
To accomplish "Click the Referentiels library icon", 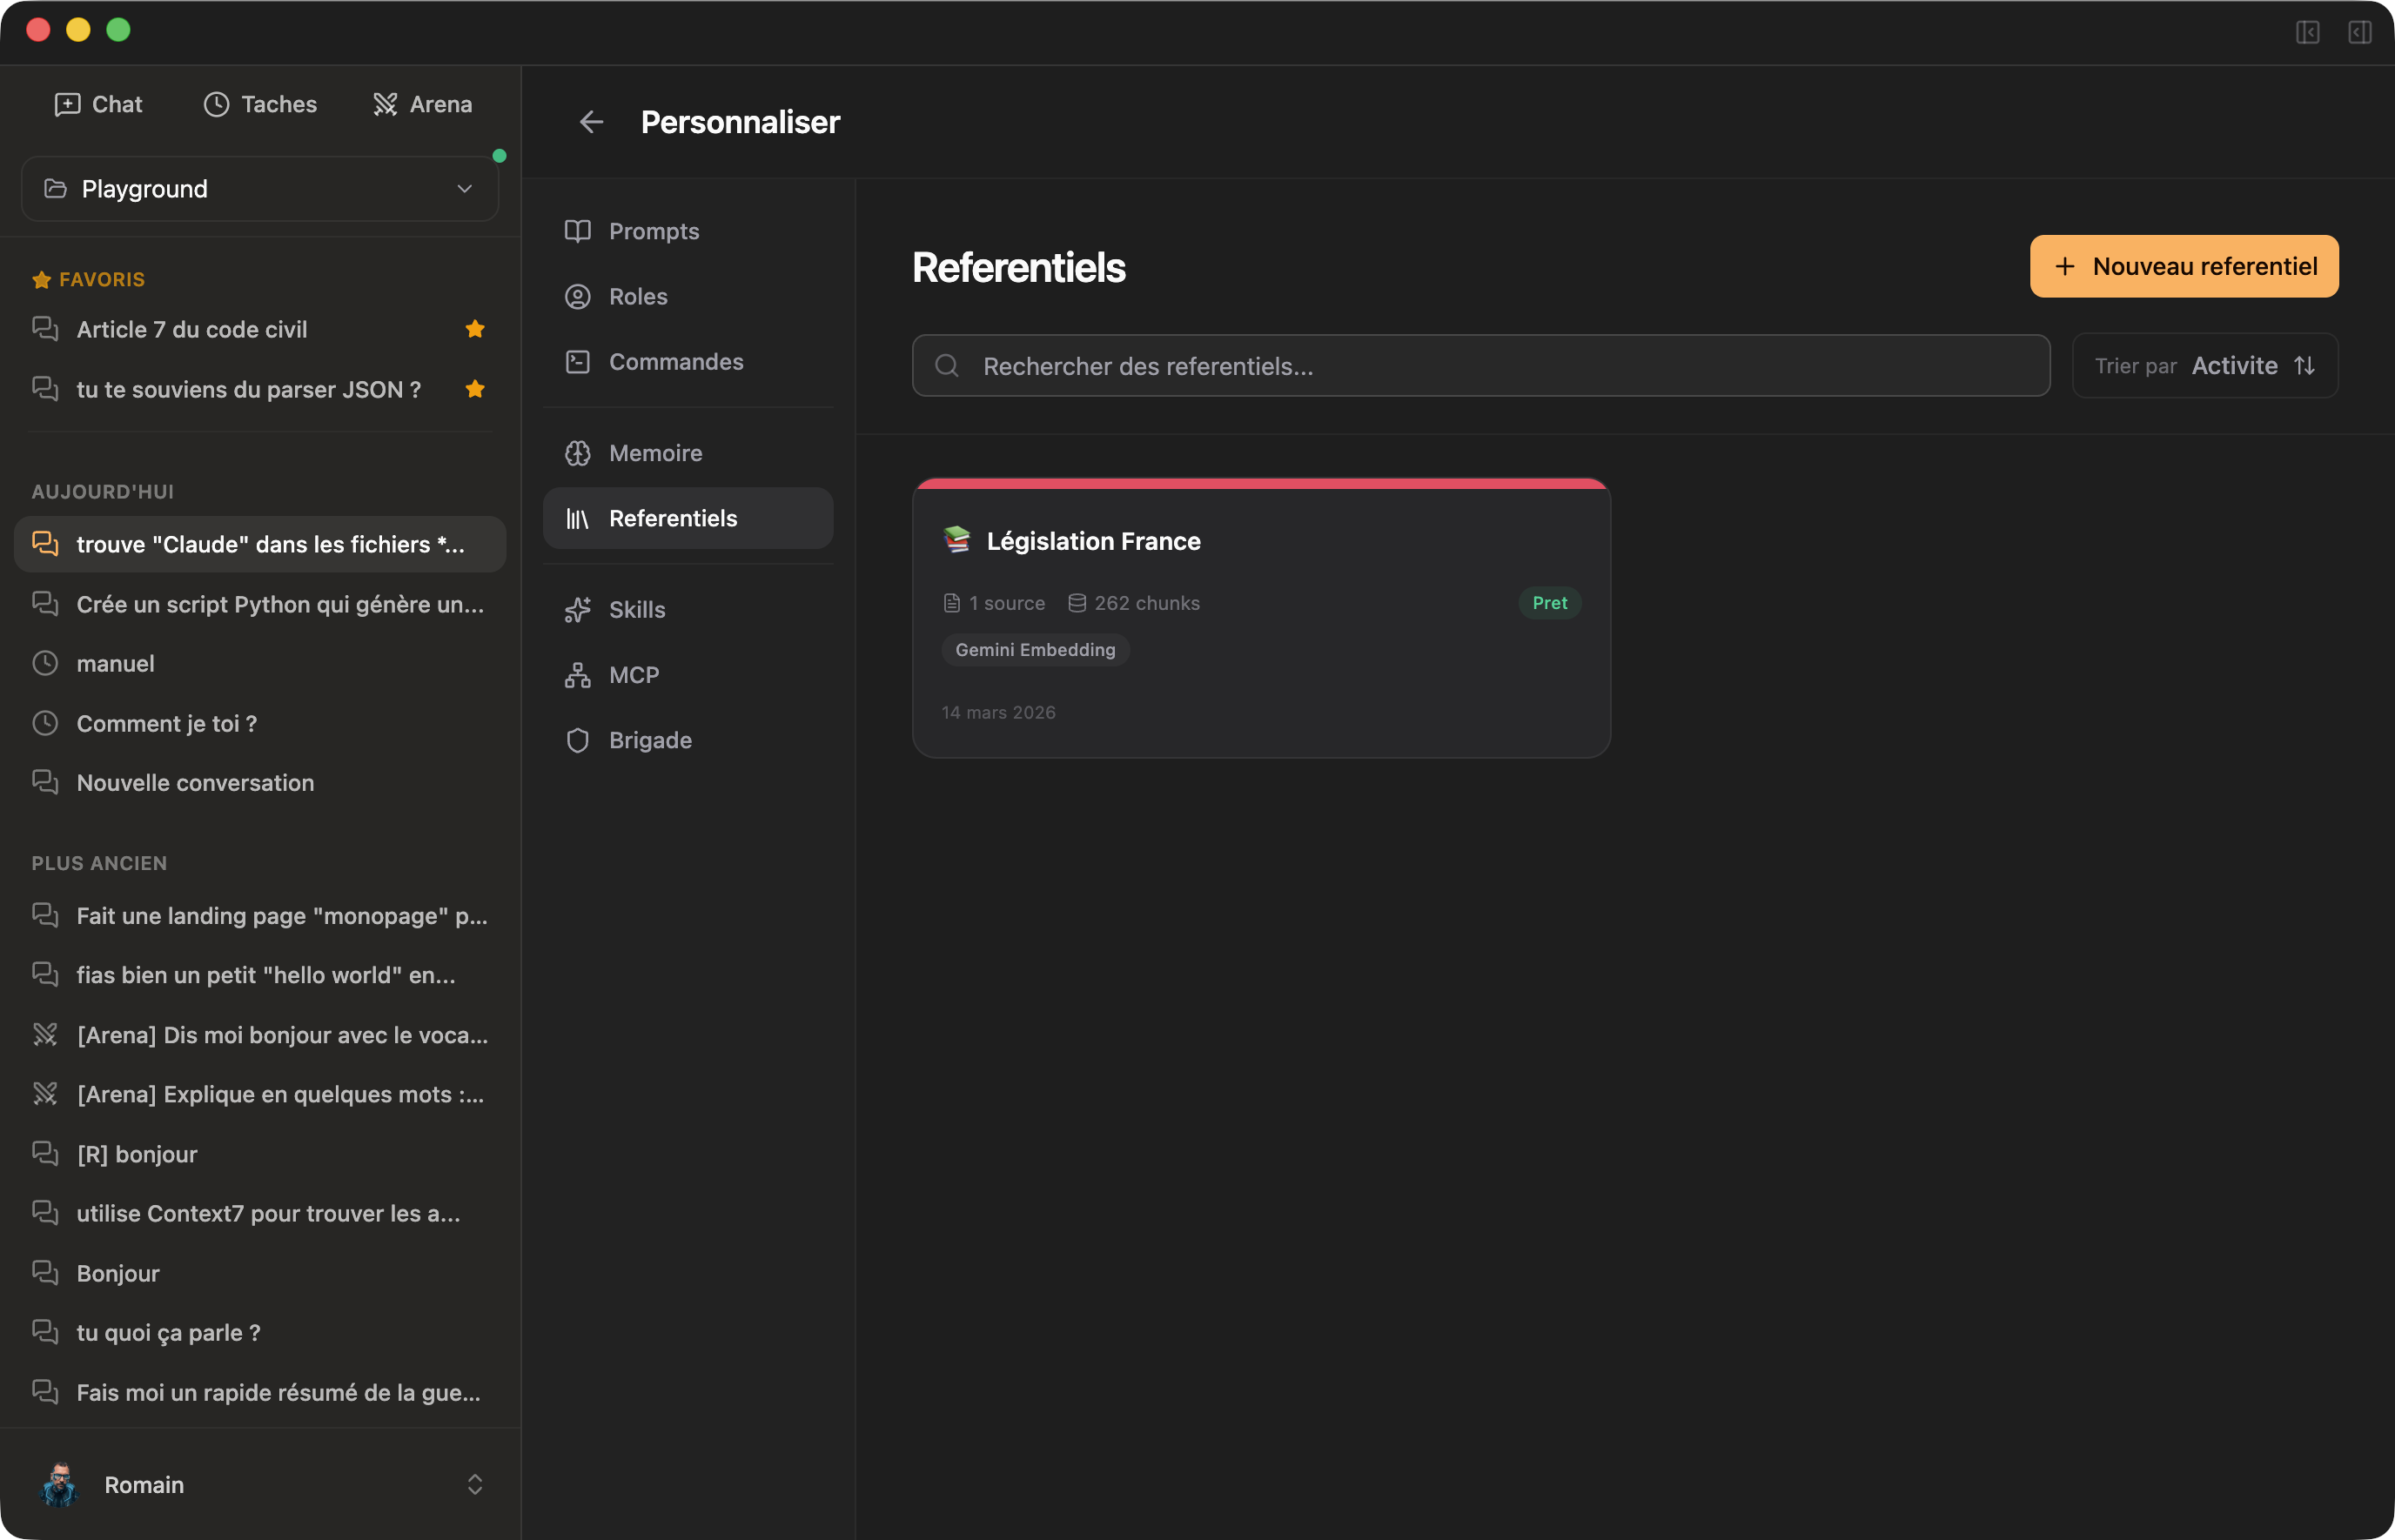I will [577, 517].
